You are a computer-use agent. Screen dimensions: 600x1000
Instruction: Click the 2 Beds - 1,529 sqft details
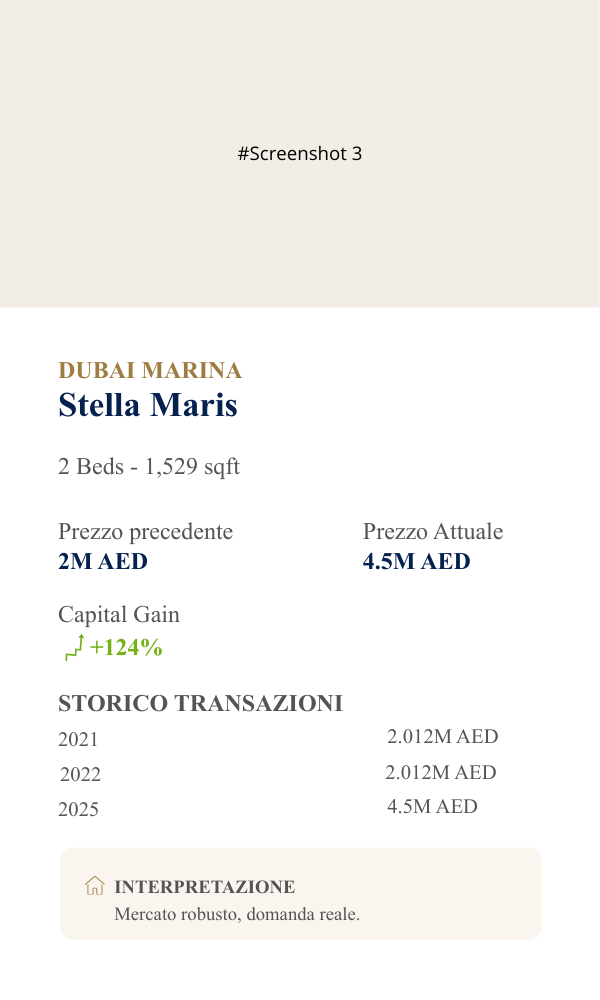(x=149, y=467)
